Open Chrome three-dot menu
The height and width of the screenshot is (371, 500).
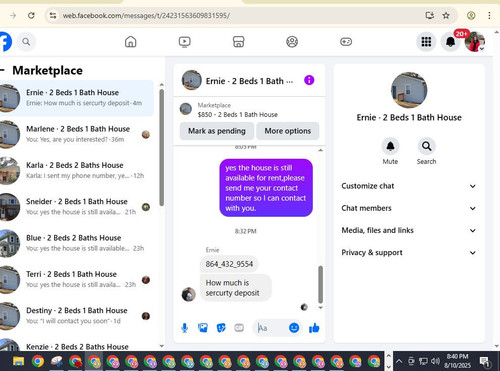[x=489, y=15]
